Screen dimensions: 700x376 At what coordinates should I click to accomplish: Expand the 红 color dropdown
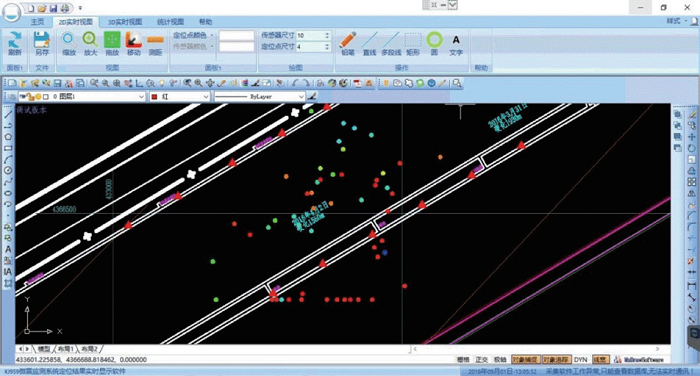tap(179, 96)
